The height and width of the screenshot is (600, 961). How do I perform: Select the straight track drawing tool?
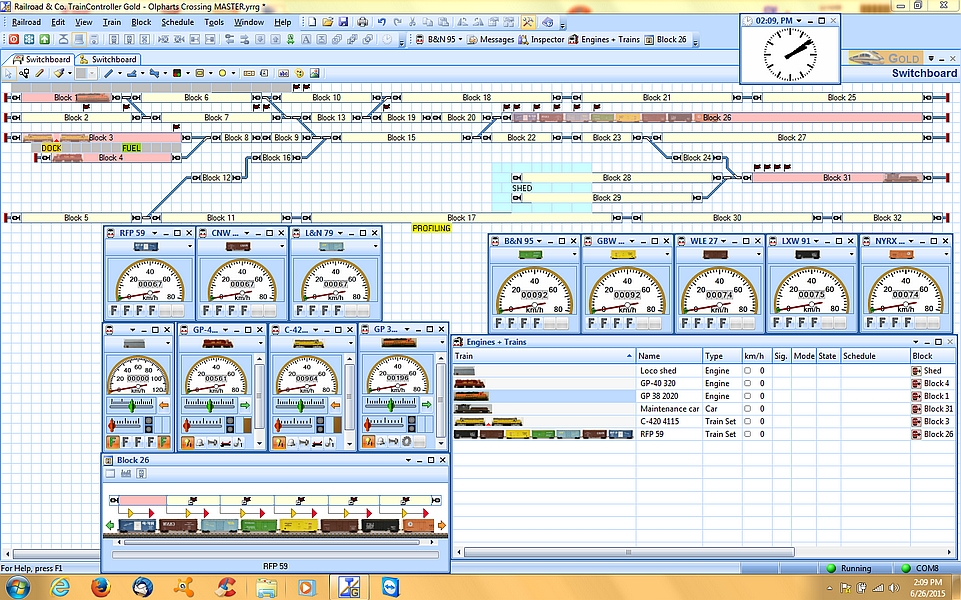(109, 73)
